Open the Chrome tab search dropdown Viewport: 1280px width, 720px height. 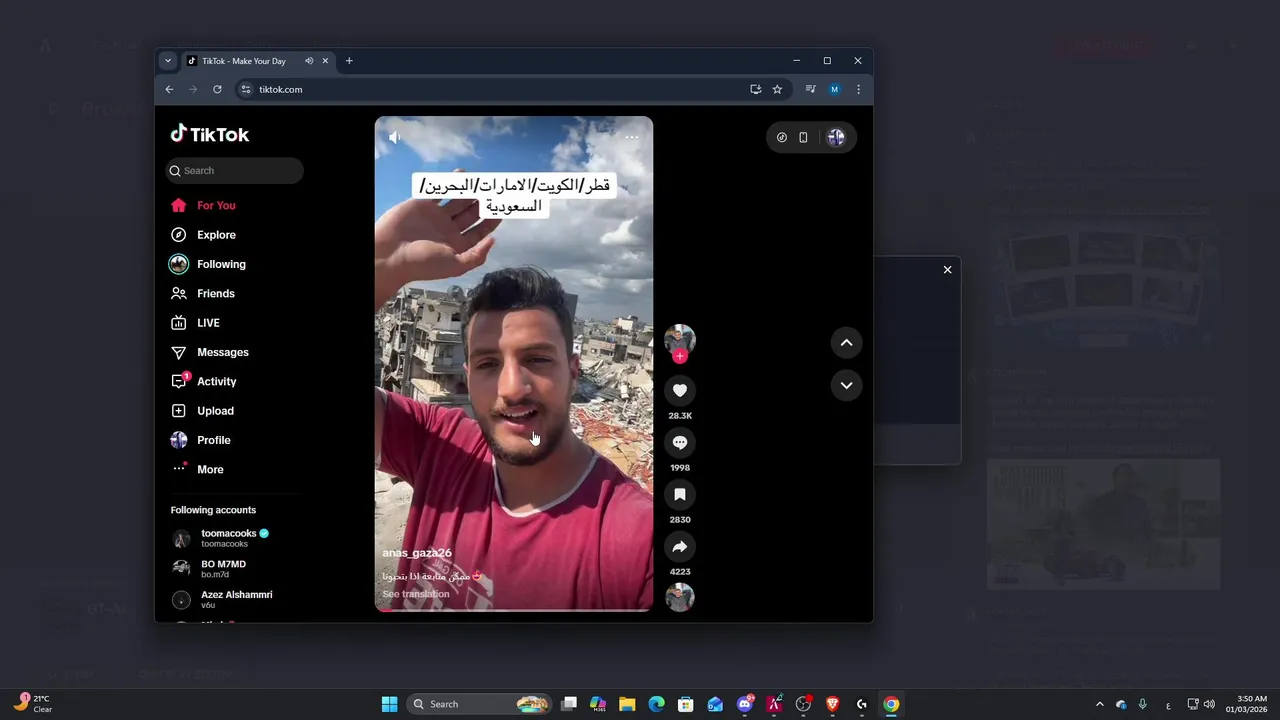pyautogui.click(x=167, y=61)
